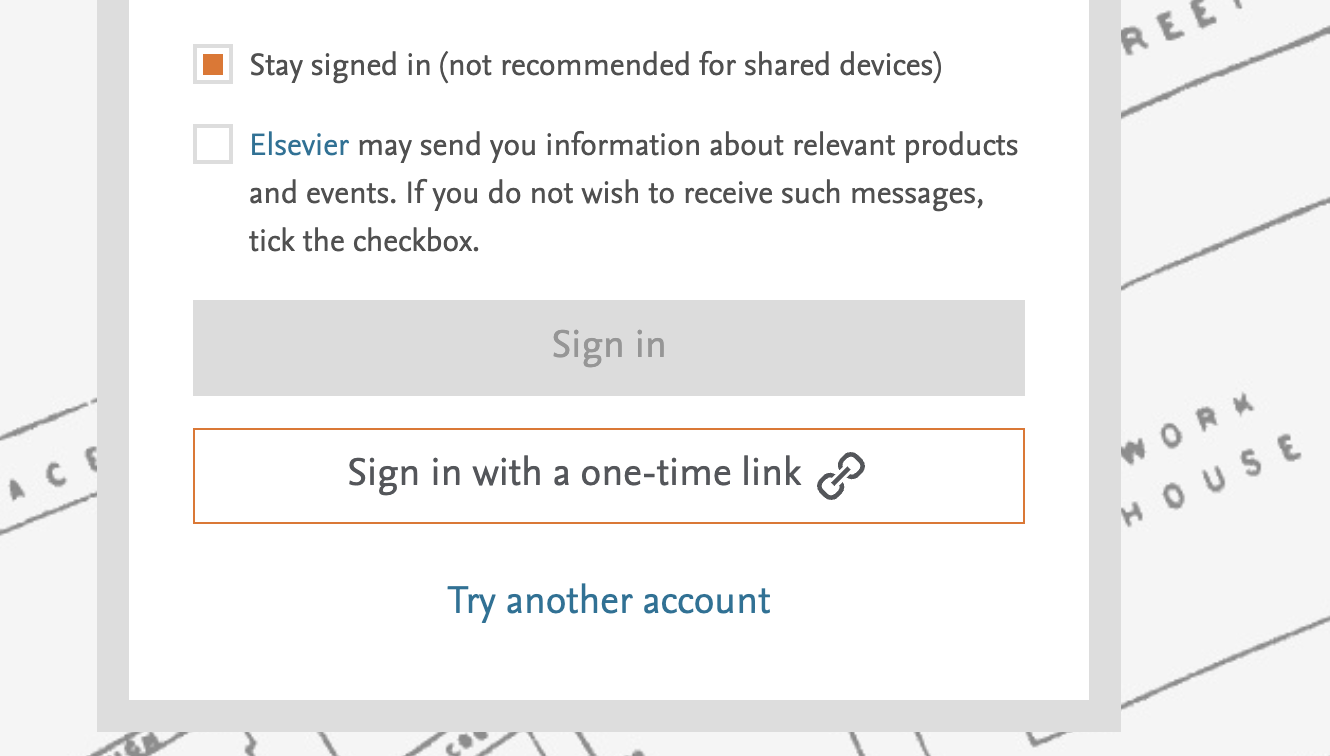Click the tick the checkbox sentence

click(x=363, y=240)
